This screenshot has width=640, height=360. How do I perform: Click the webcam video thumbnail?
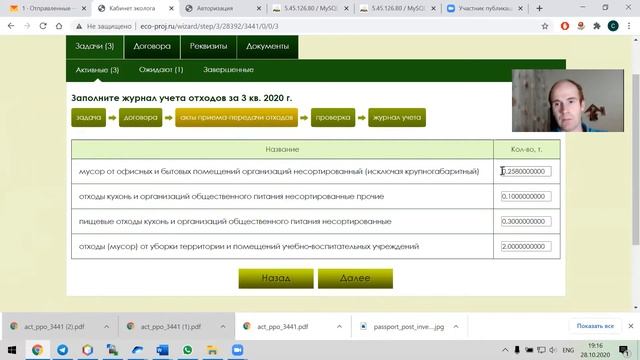pos(568,100)
